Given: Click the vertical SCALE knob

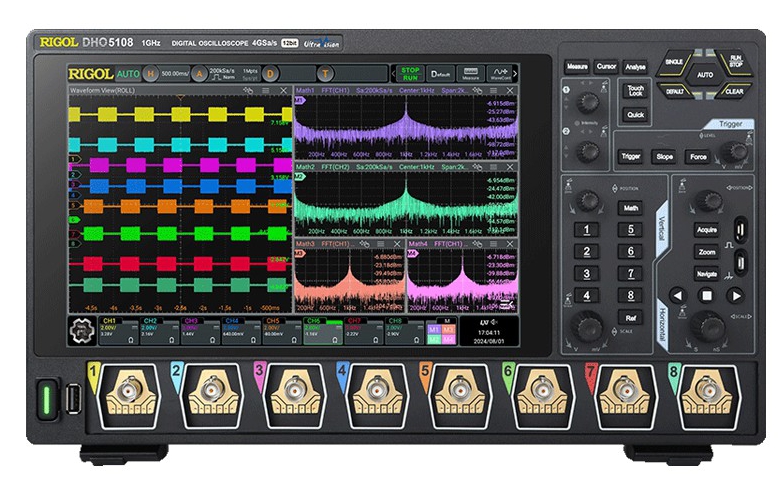Looking at the screenshot, I should pyautogui.click(x=587, y=326).
